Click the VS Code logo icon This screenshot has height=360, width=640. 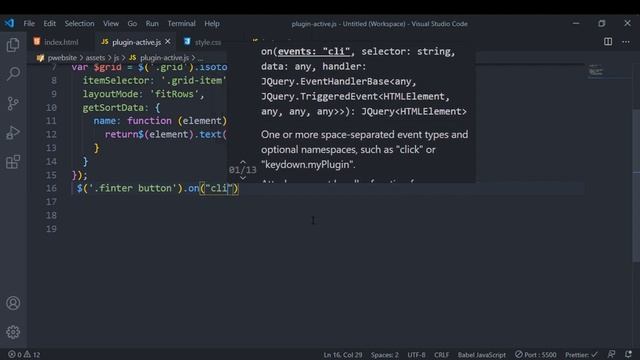(9, 23)
